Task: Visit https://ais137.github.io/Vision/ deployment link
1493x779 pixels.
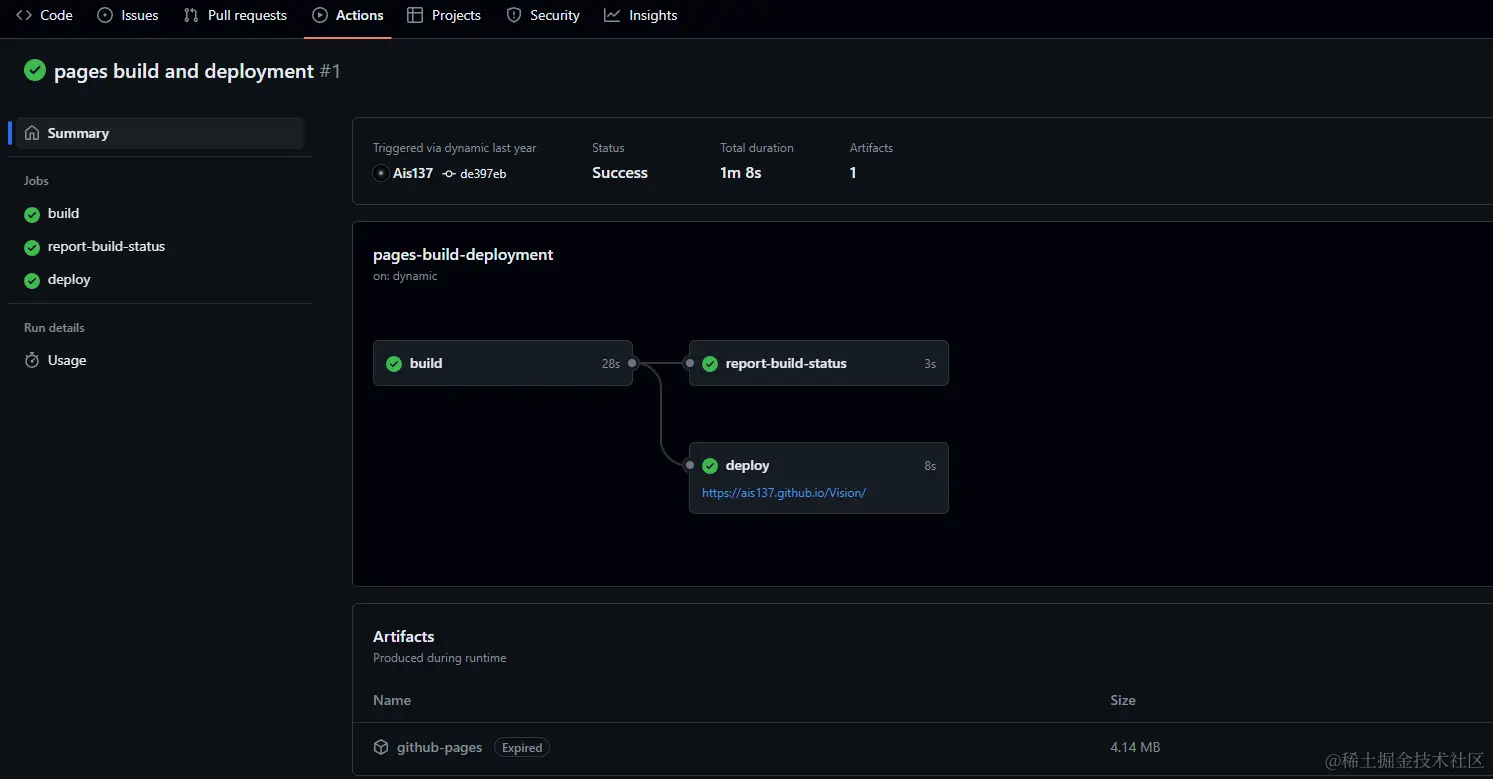Action: coord(784,493)
